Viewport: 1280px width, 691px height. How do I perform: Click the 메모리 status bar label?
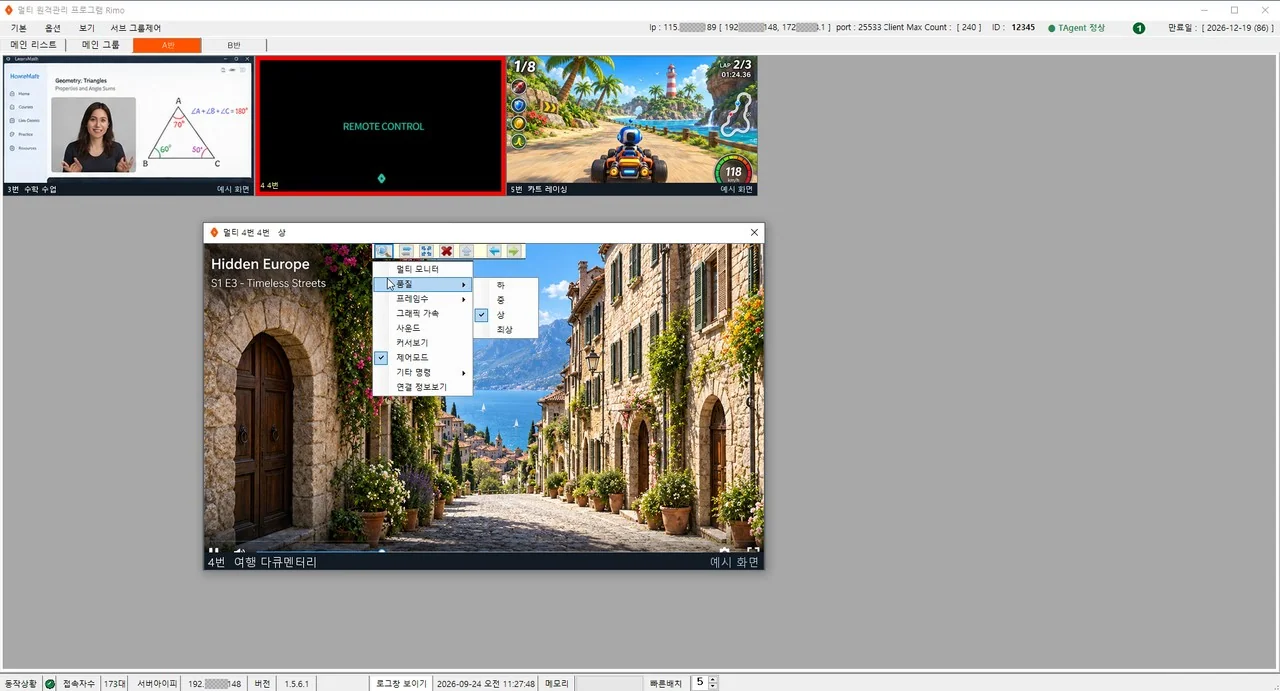tap(557, 684)
